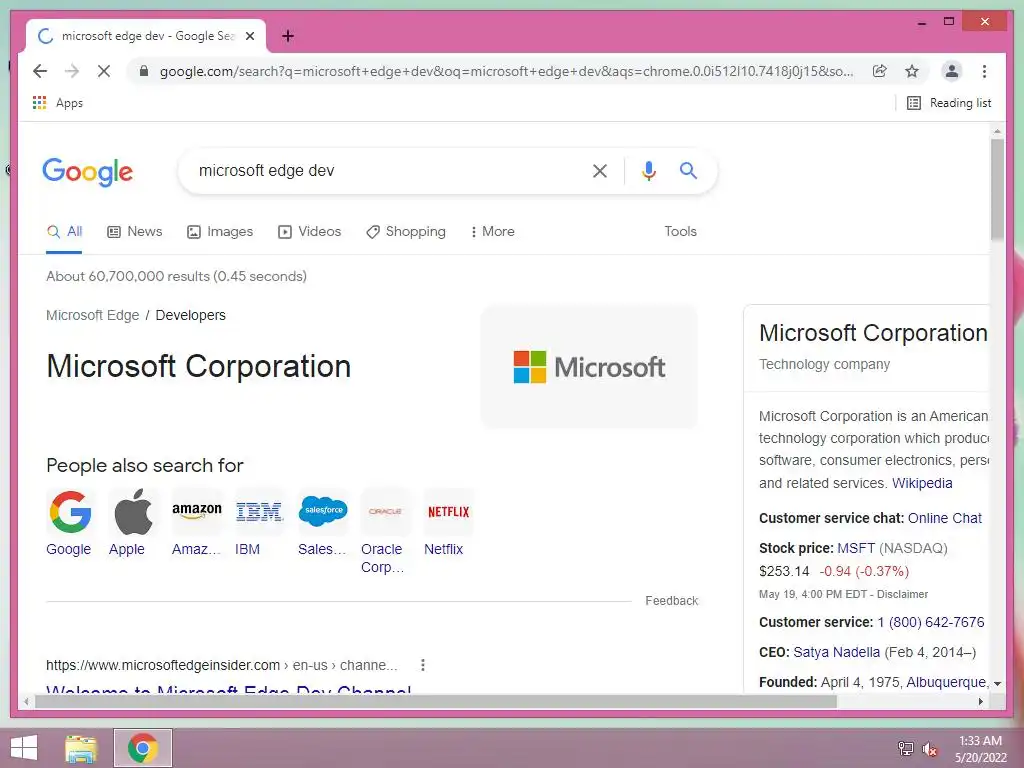This screenshot has height=768, width=1024.
Task: Open the Online Chat customer service link
Action: [x=944, y=519]
